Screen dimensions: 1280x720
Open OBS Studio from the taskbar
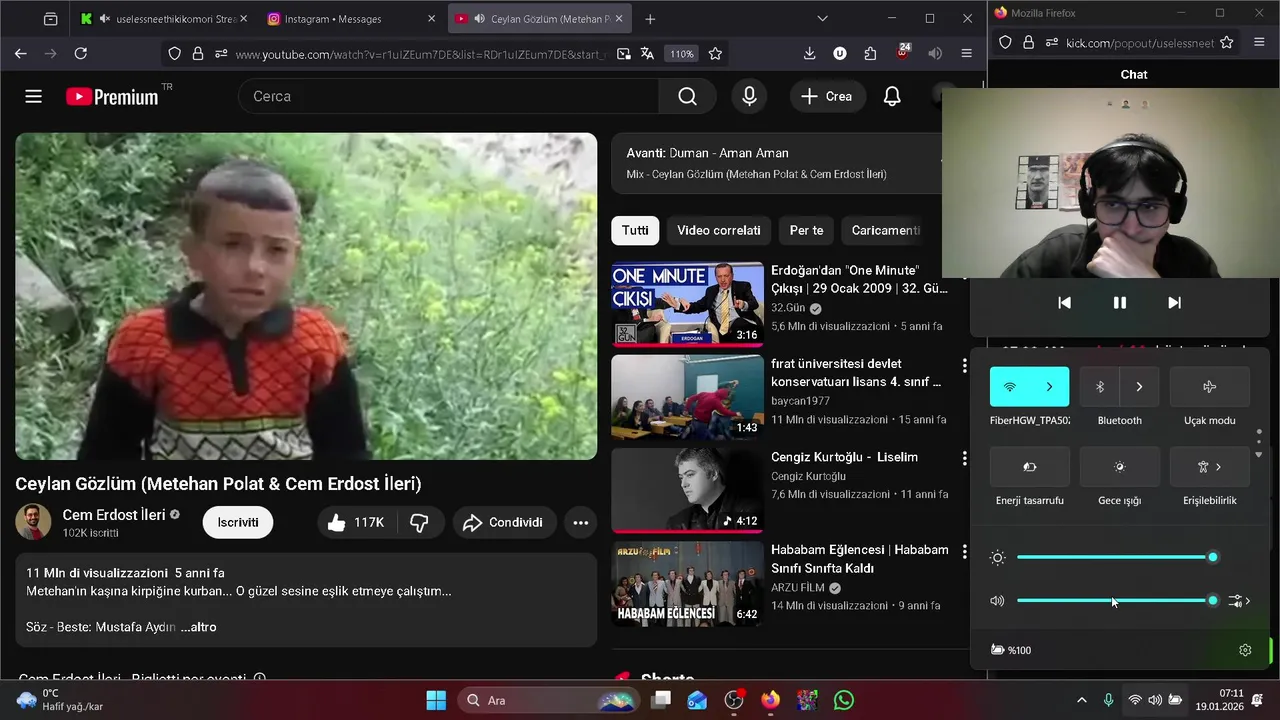pos(734,700)
